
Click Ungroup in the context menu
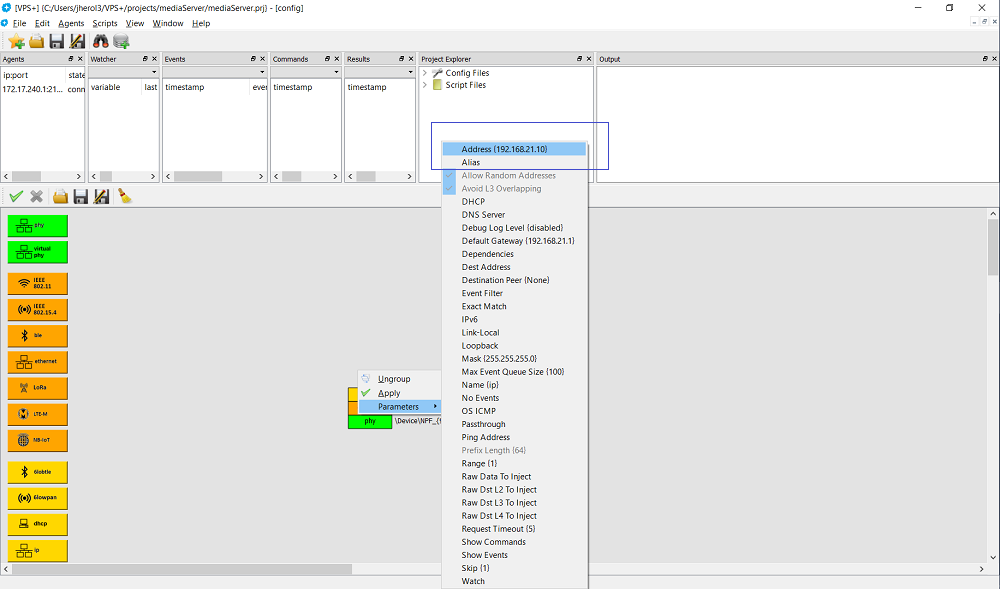(x=394, y=379)
